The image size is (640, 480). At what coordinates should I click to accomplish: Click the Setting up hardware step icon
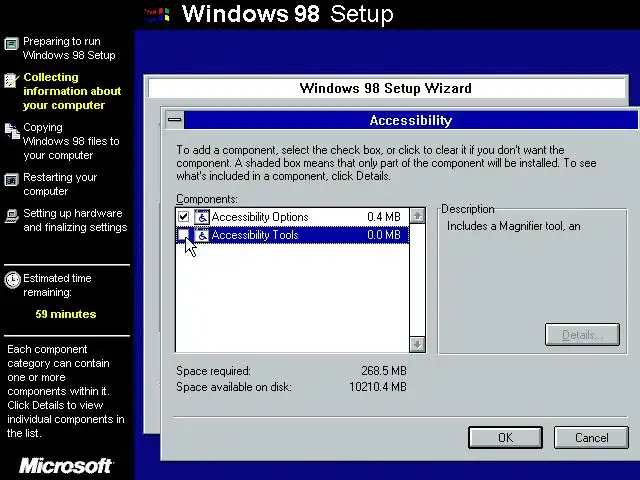[11, 216]
